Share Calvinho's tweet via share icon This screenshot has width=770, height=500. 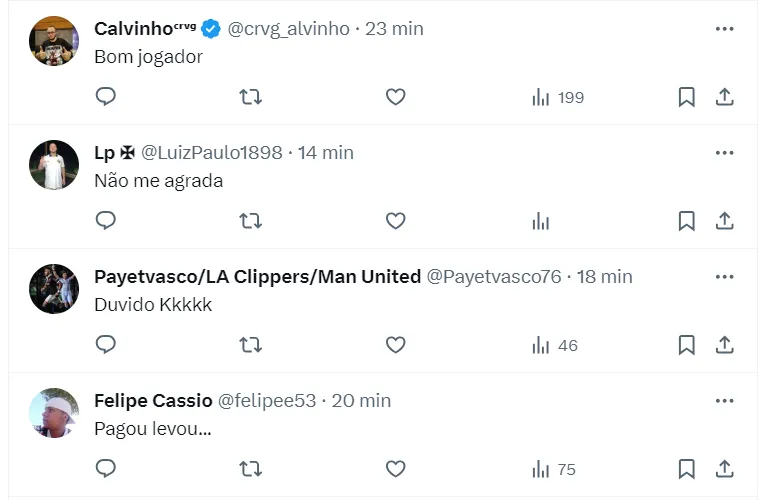pos(725,97)
